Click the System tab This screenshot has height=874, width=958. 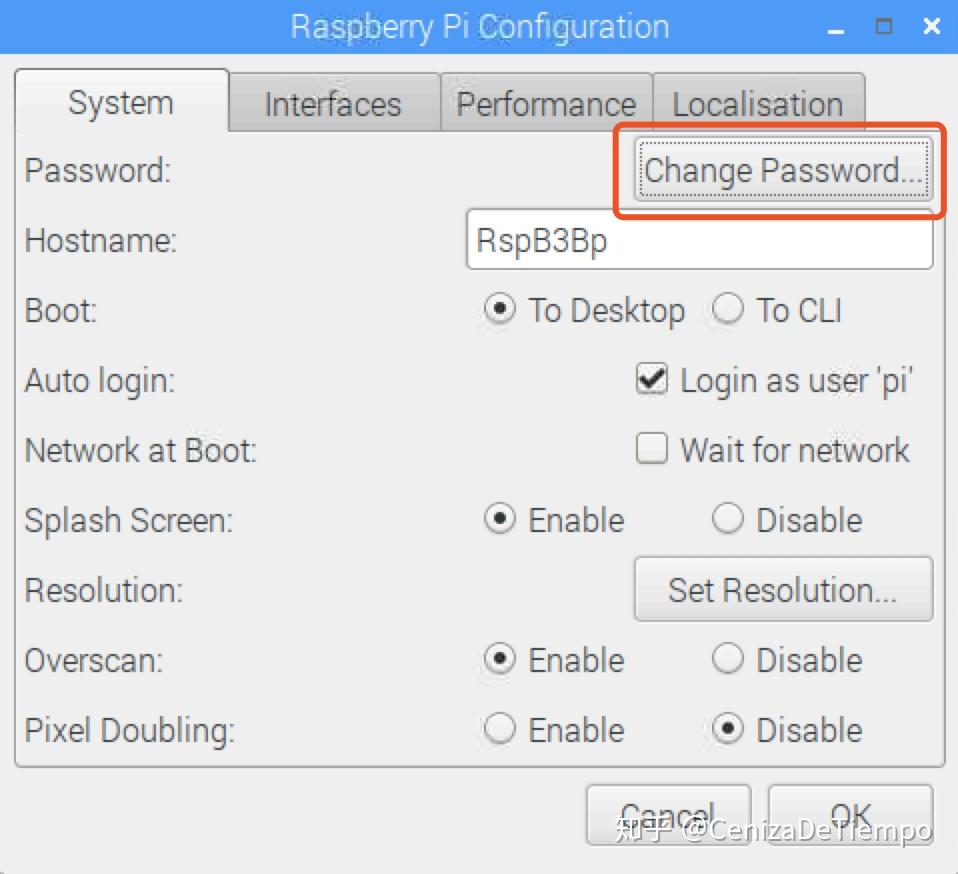coord(121,102)
